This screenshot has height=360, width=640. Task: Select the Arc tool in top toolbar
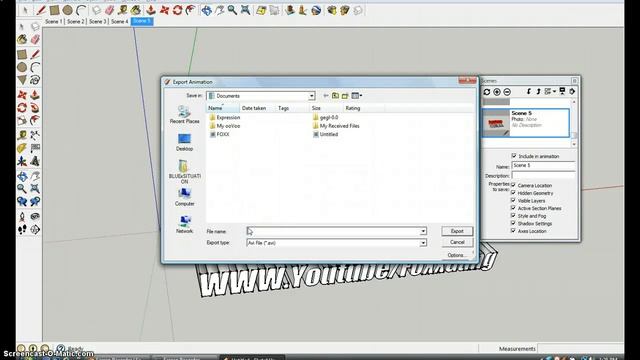point(81,10)
